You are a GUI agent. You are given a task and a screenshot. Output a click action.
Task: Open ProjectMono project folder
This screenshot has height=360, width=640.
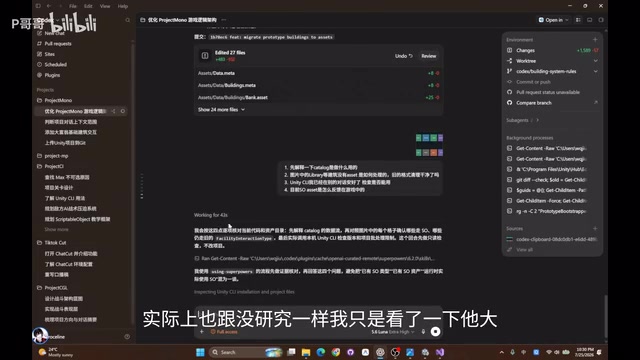pos(58,100)
